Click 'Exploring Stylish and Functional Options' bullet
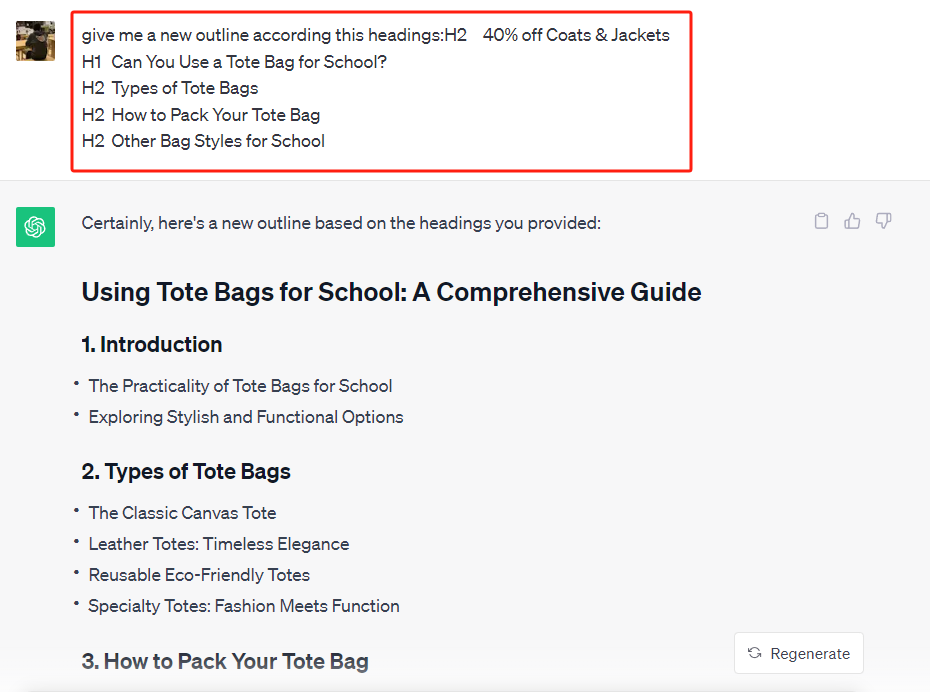 246,417
